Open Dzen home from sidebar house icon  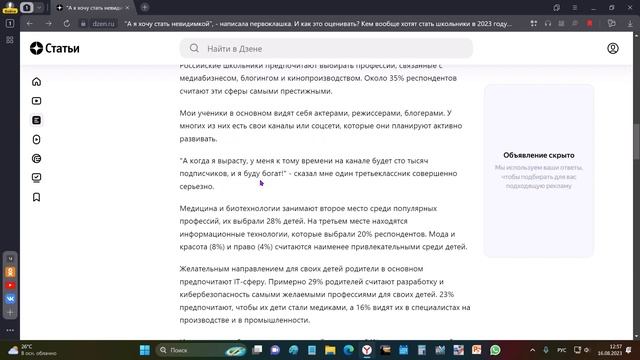pos(36,82)
